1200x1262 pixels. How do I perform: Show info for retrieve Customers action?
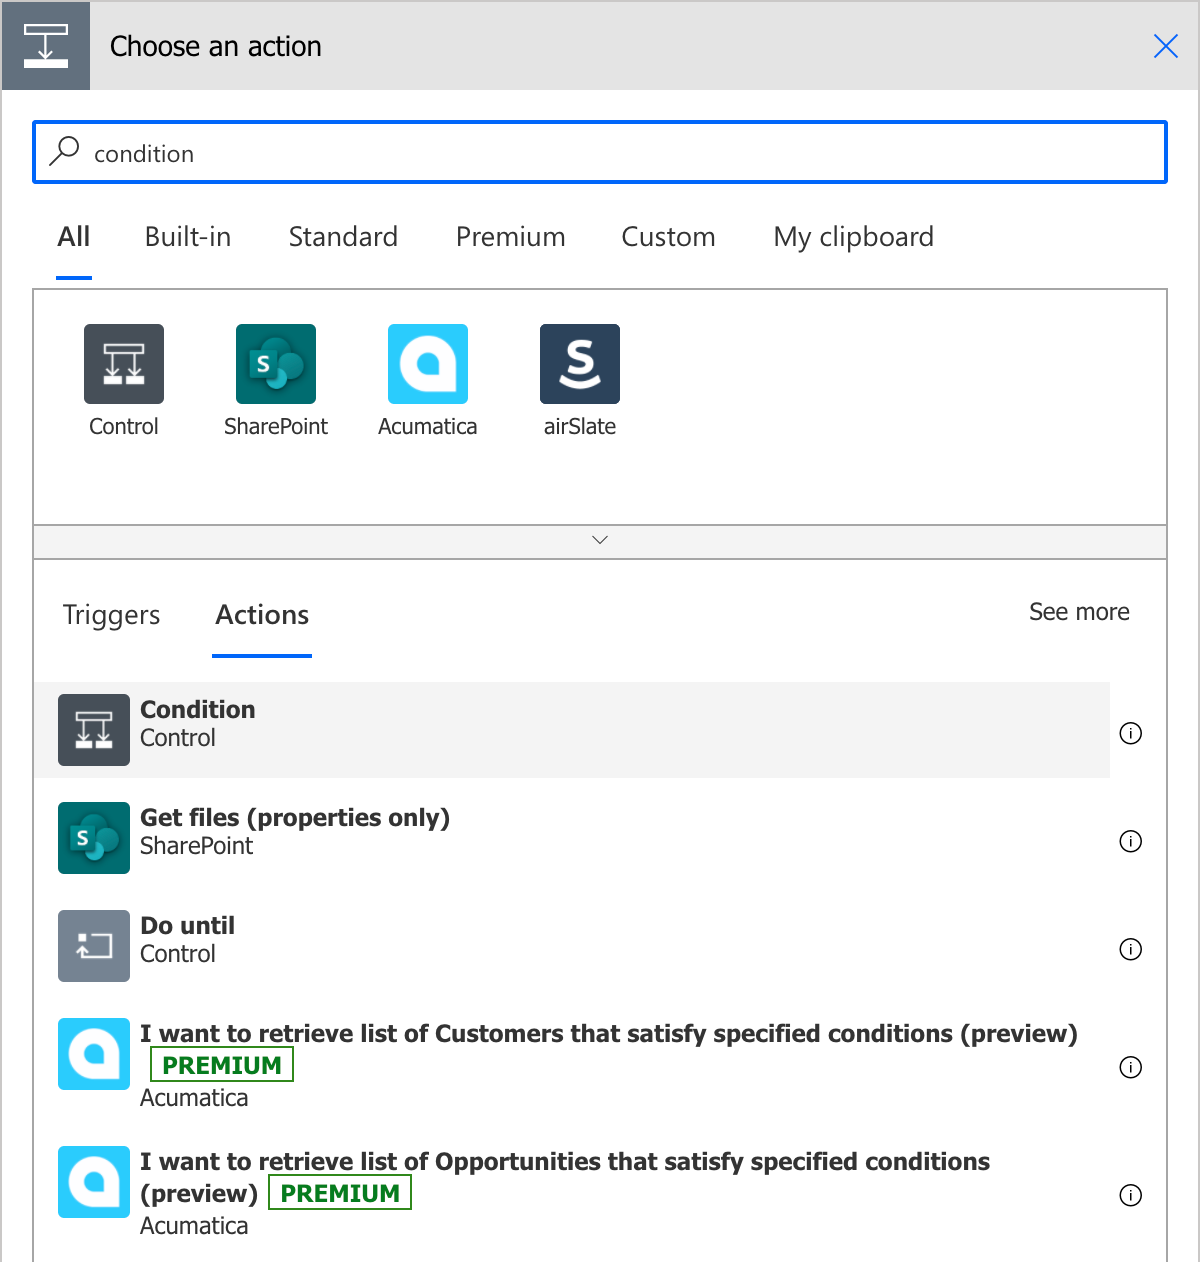coord(1131,1067)
